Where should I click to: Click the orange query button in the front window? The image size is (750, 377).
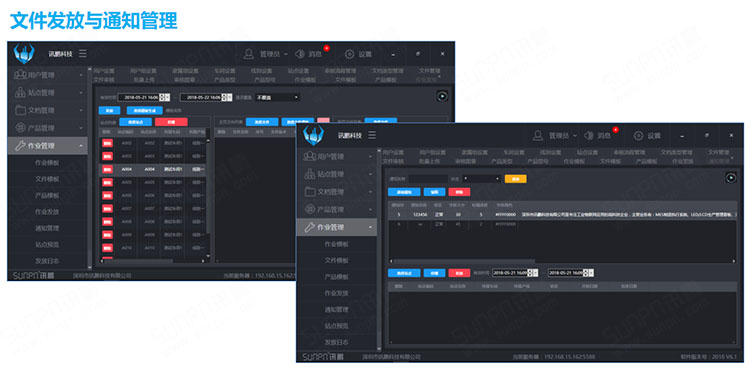point(516,178)
